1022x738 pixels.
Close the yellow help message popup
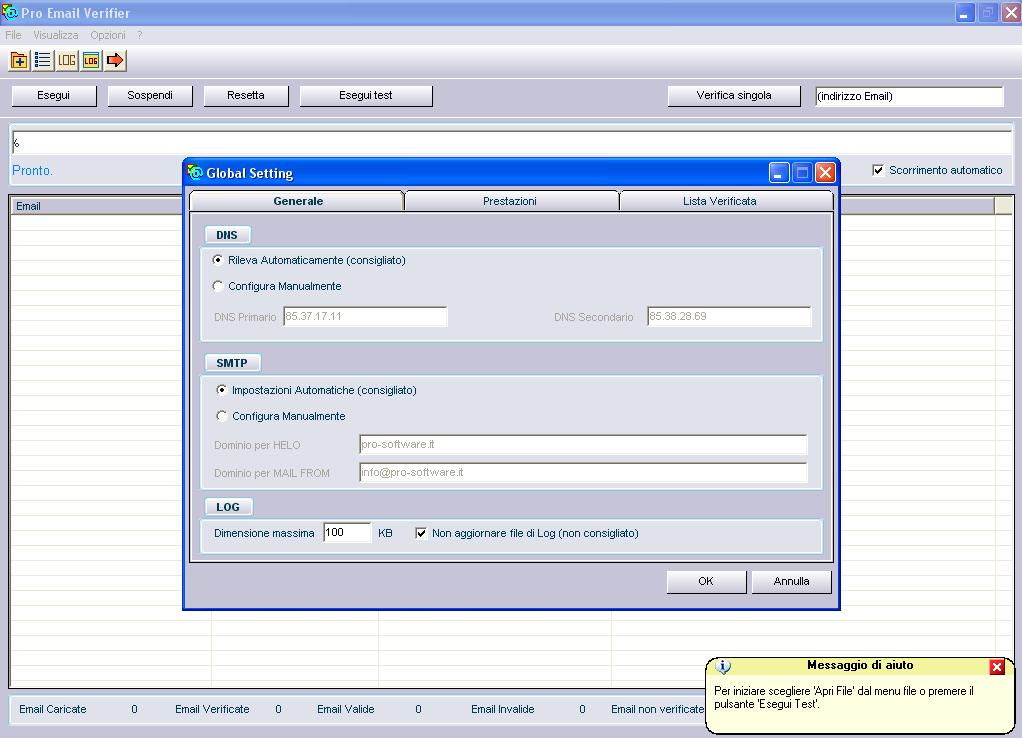pos(997,667)
